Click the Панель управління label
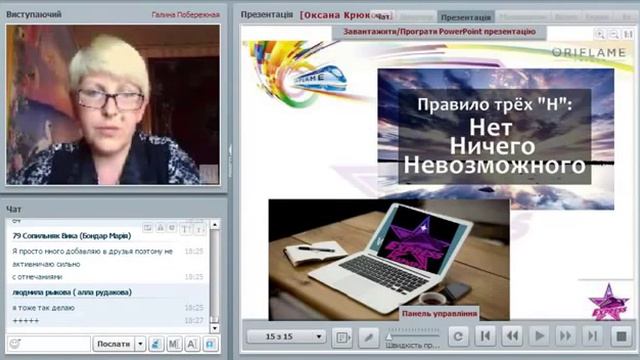The height and width of the screenshot is (360, 640). [x=440, y=313]
